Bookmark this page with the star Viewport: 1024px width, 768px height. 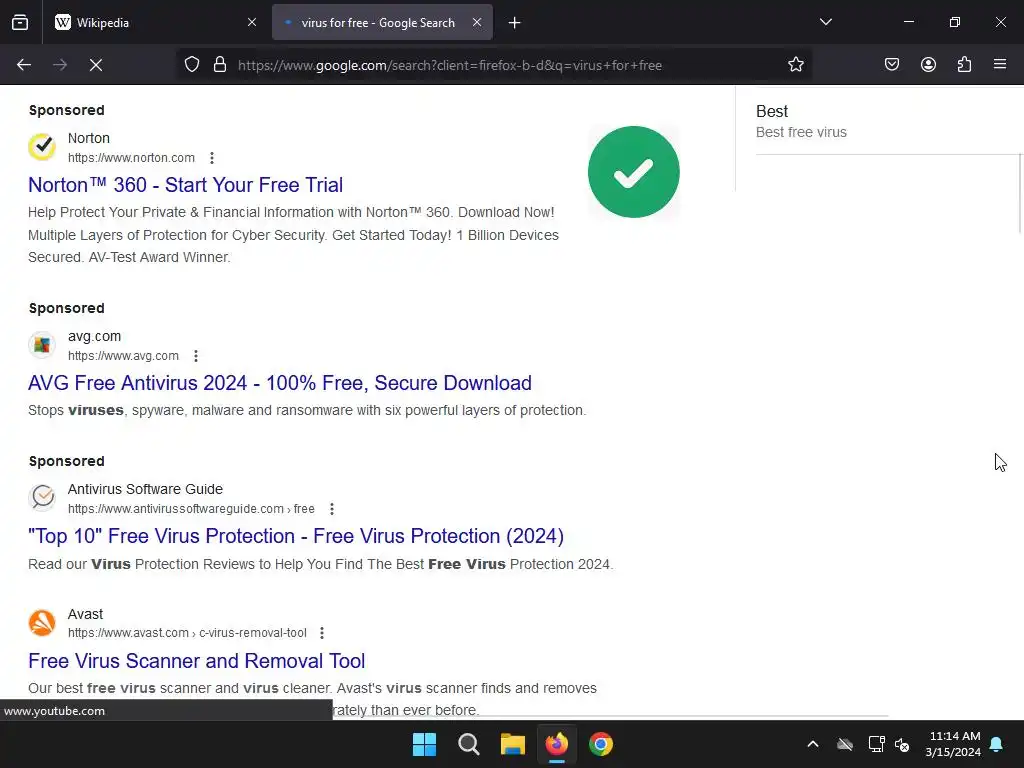coord(795,65)
